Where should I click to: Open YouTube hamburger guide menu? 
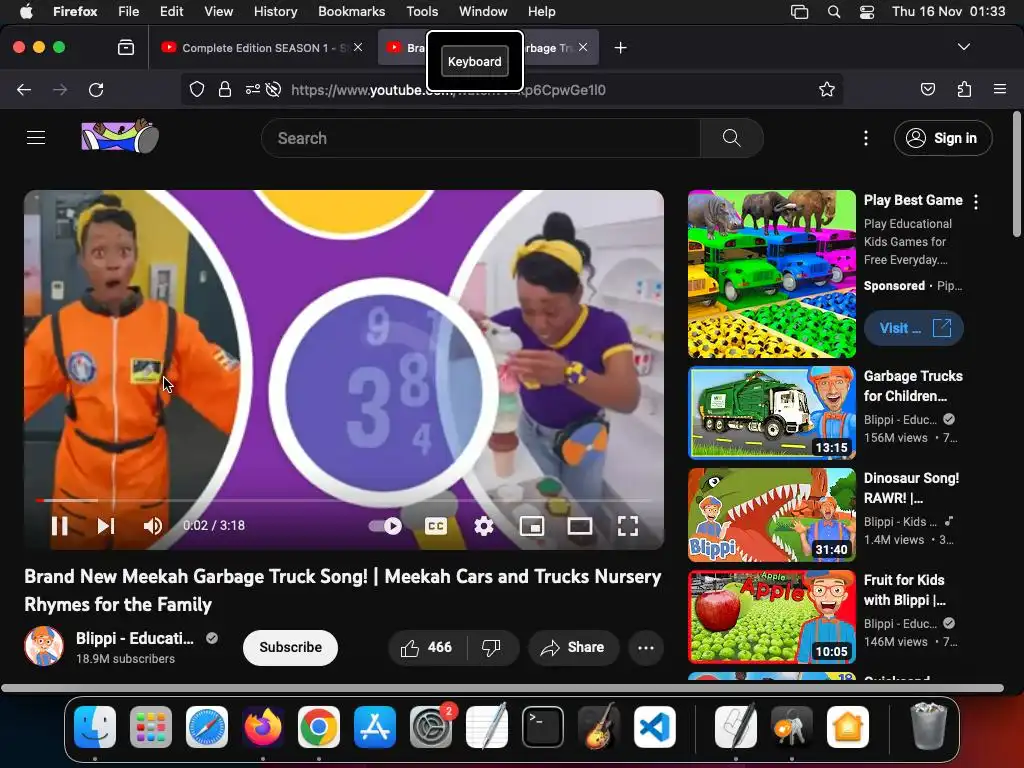pos(36,138)
